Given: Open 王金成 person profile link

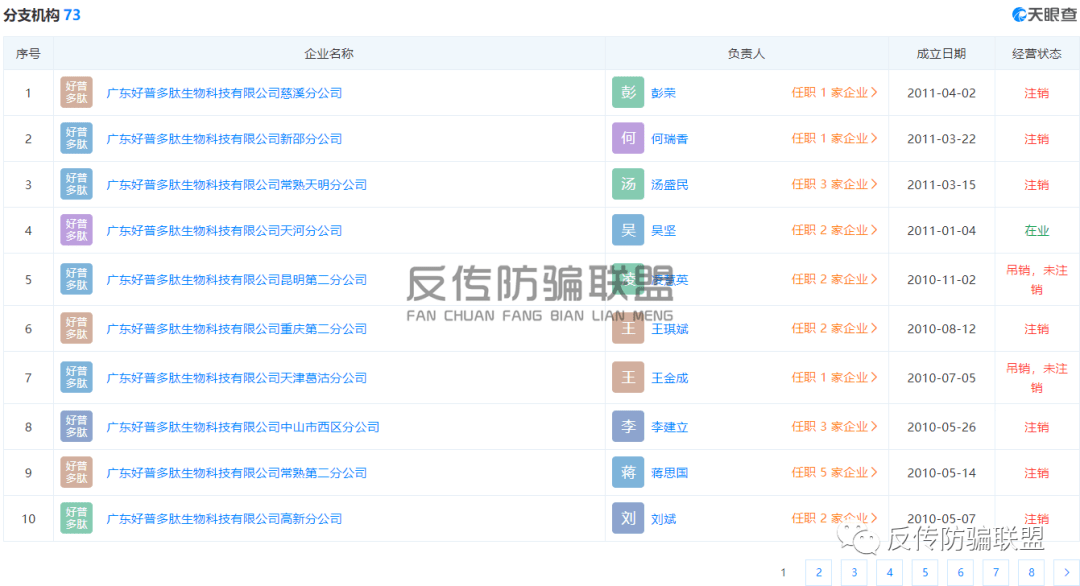Looking at the screenshot, I should tap(669, 378).
